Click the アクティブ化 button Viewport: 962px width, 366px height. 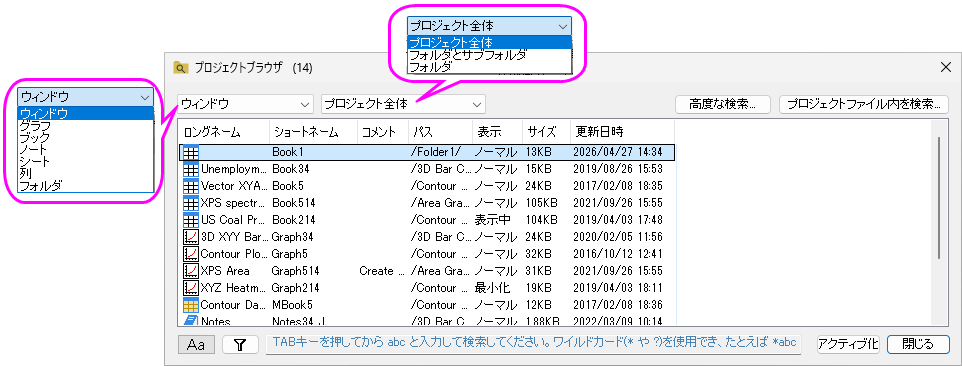click(x=848, y=345)
